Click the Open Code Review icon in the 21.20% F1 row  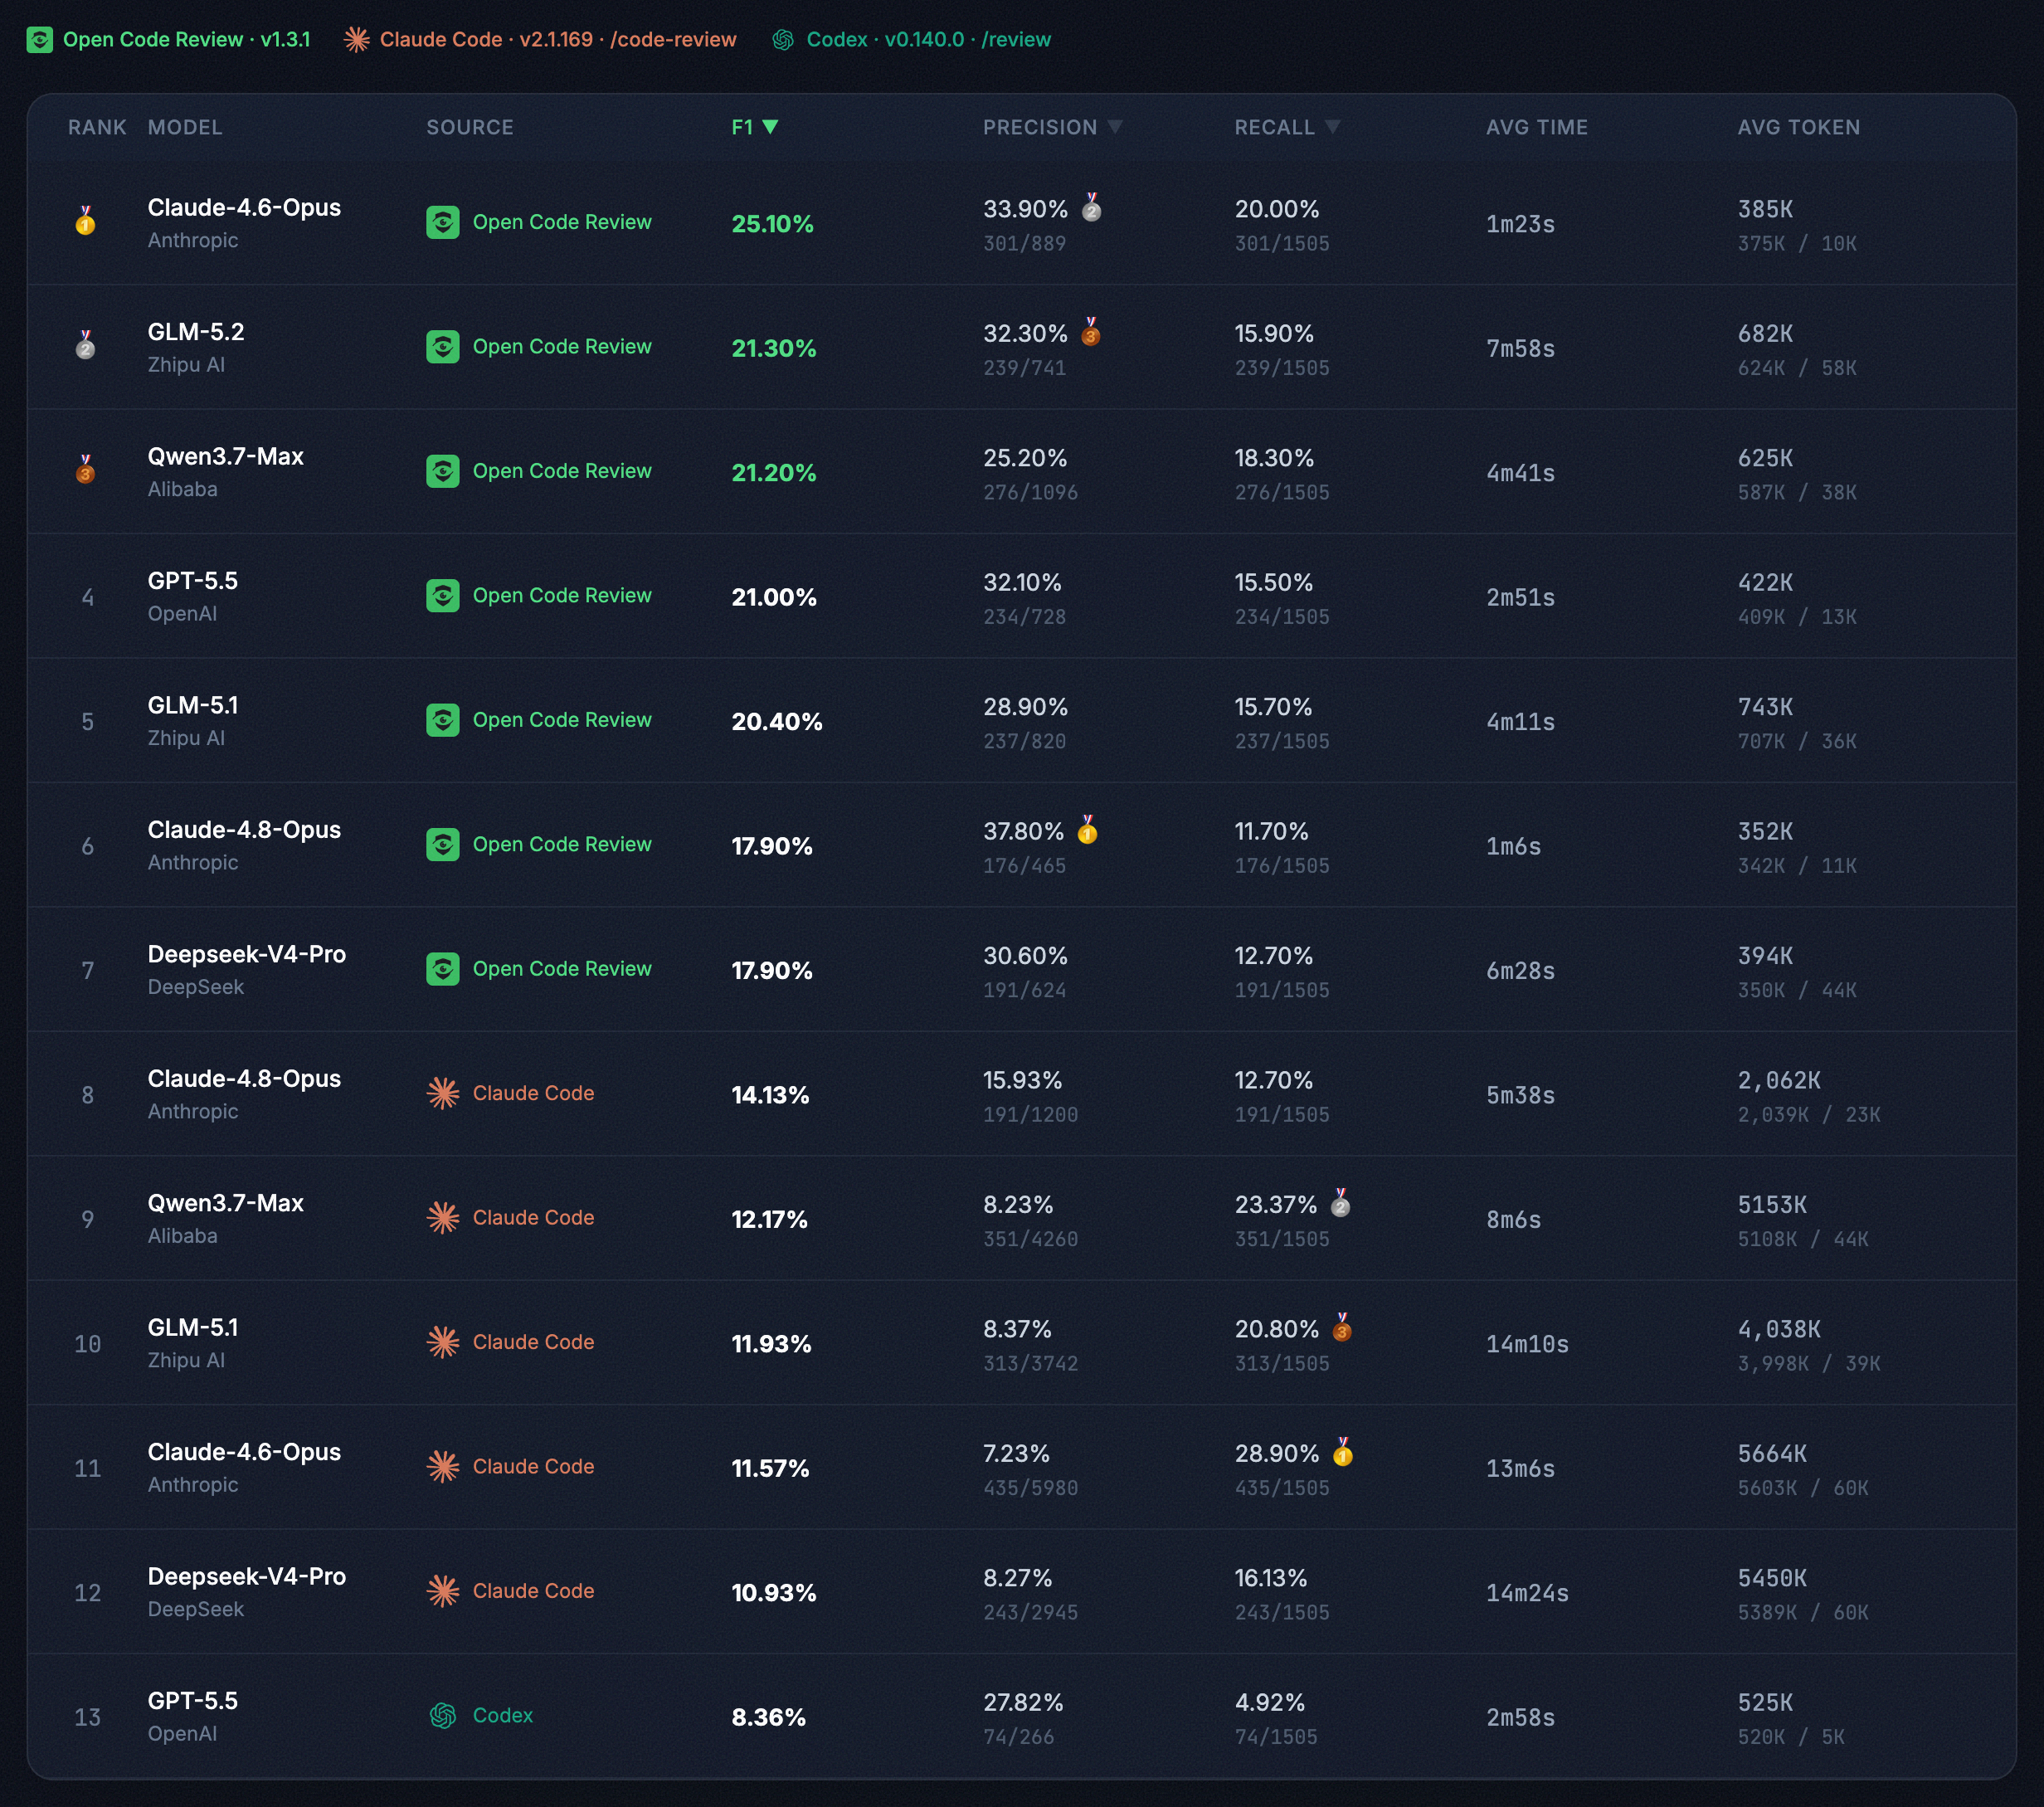tap(443, 471)
